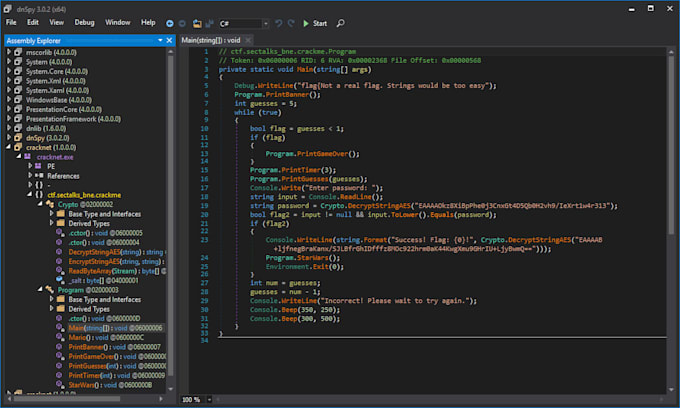Viewport: 680px width, 408px height.
Task: Click the Undo toolbar icon
Action: click(x=278, y=23)
